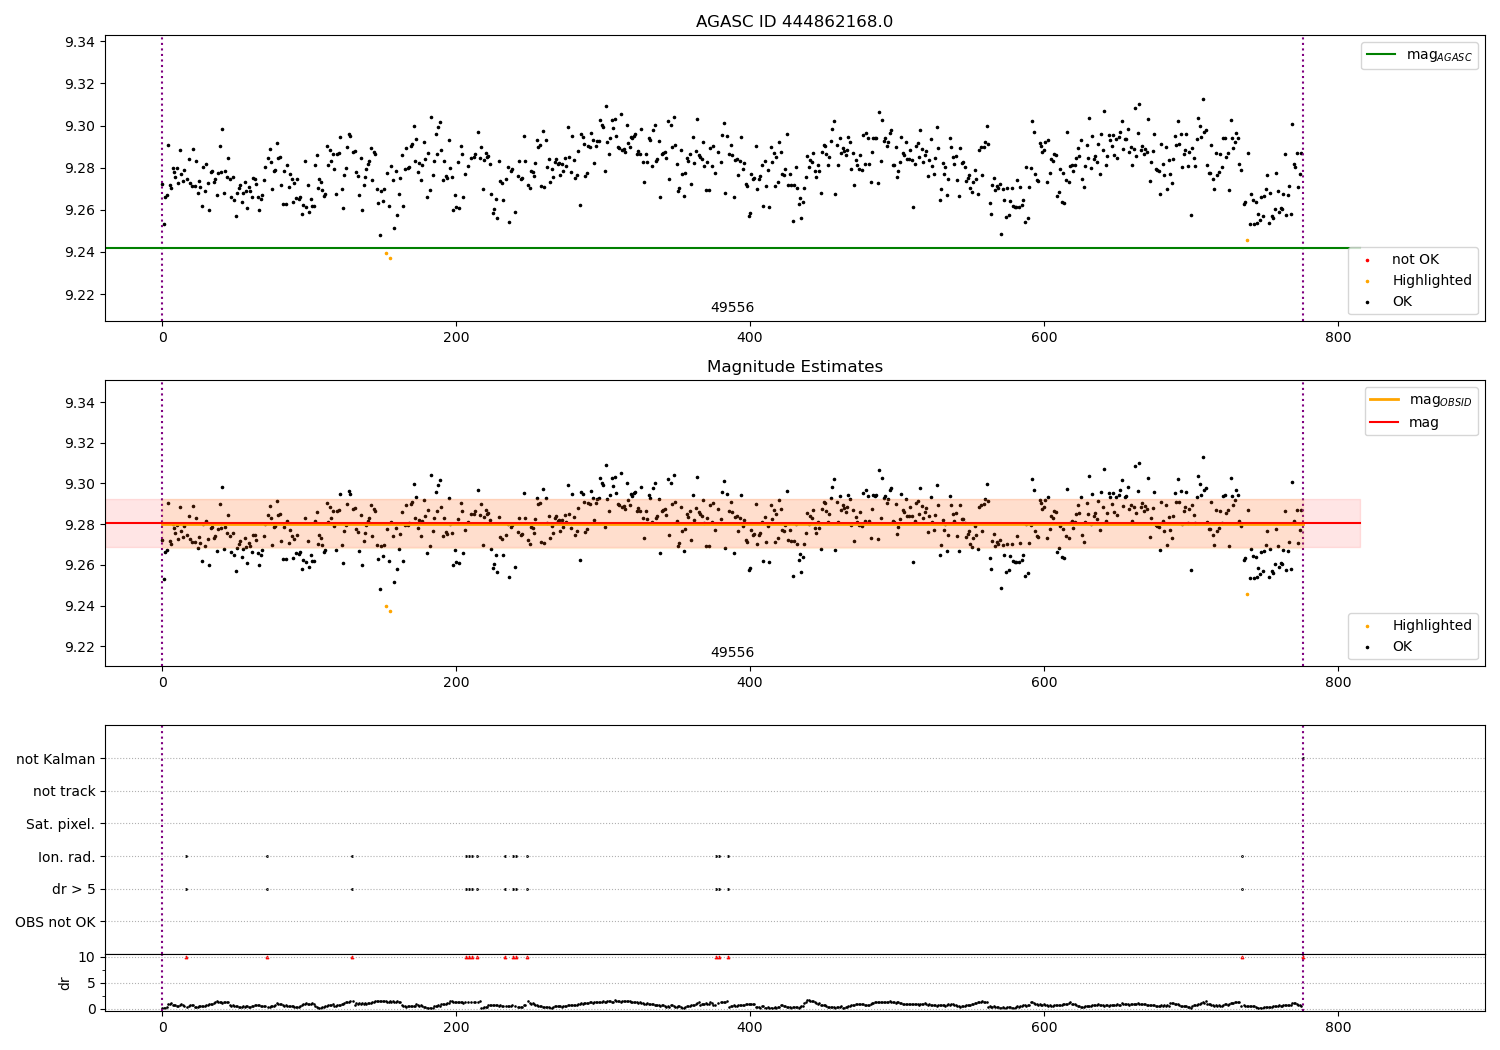The height and width of the screenshot is (1050, 1500).
Task: Select the red "mag" legend entry
Action: point(1405,423)
